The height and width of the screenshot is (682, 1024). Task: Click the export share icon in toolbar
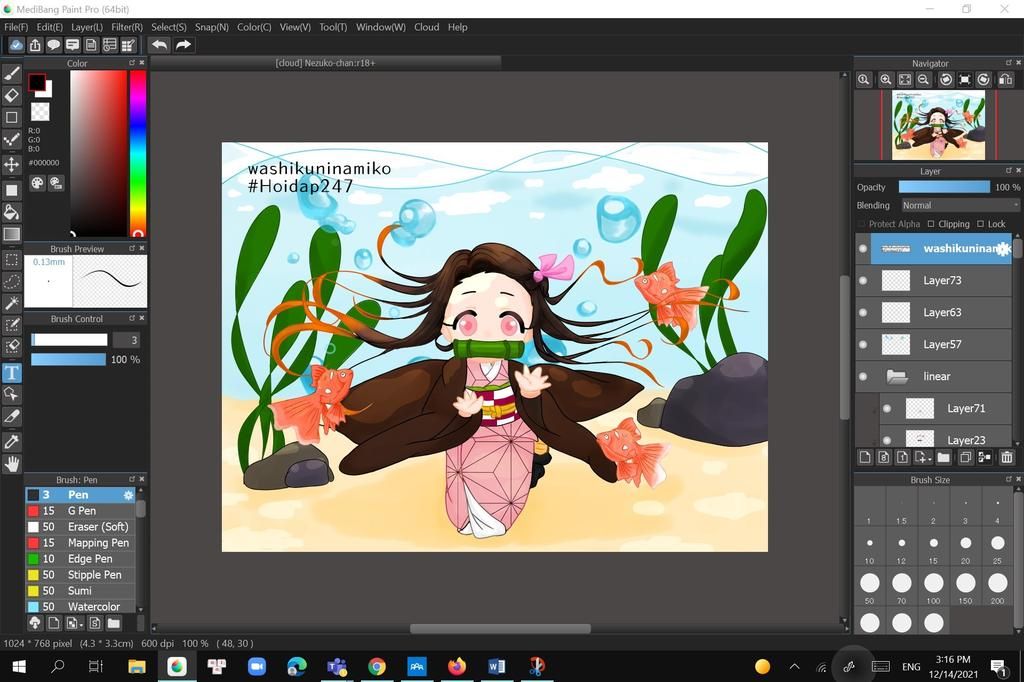click(x=35, y=44)
